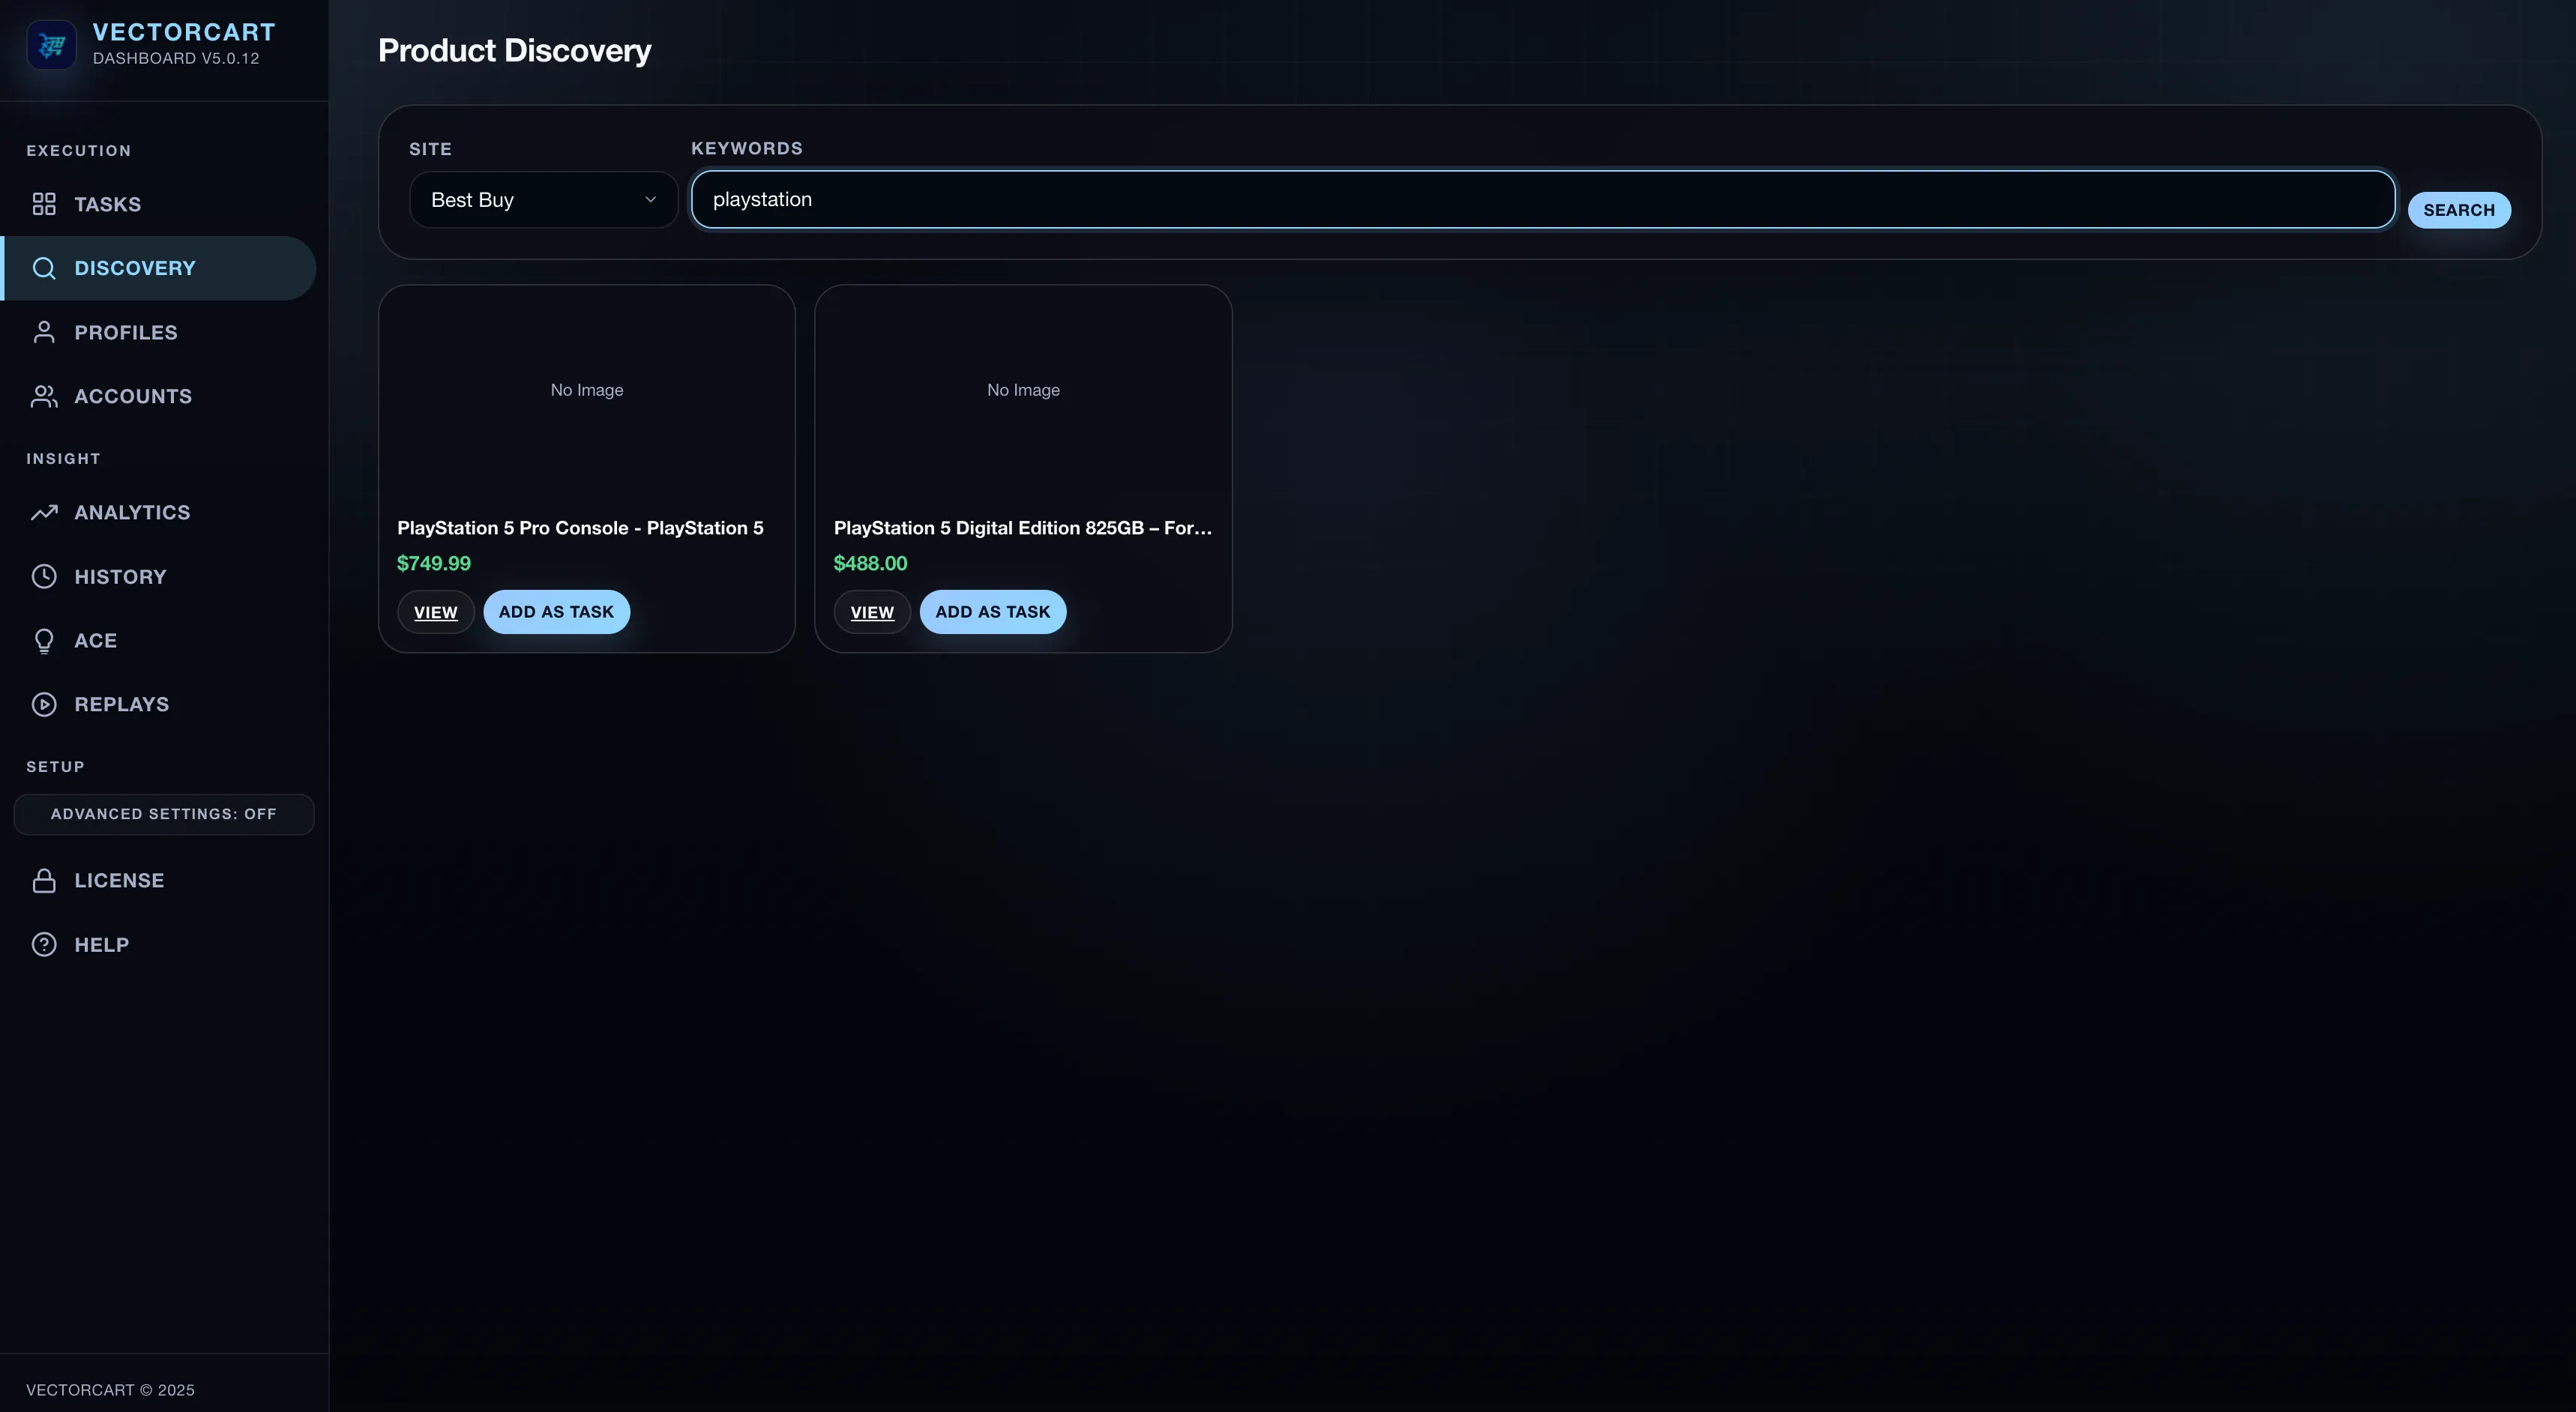The image size is (2576, 1412).
Task: Toggle Advanced Settings off state
Action: tap(163, 814)
